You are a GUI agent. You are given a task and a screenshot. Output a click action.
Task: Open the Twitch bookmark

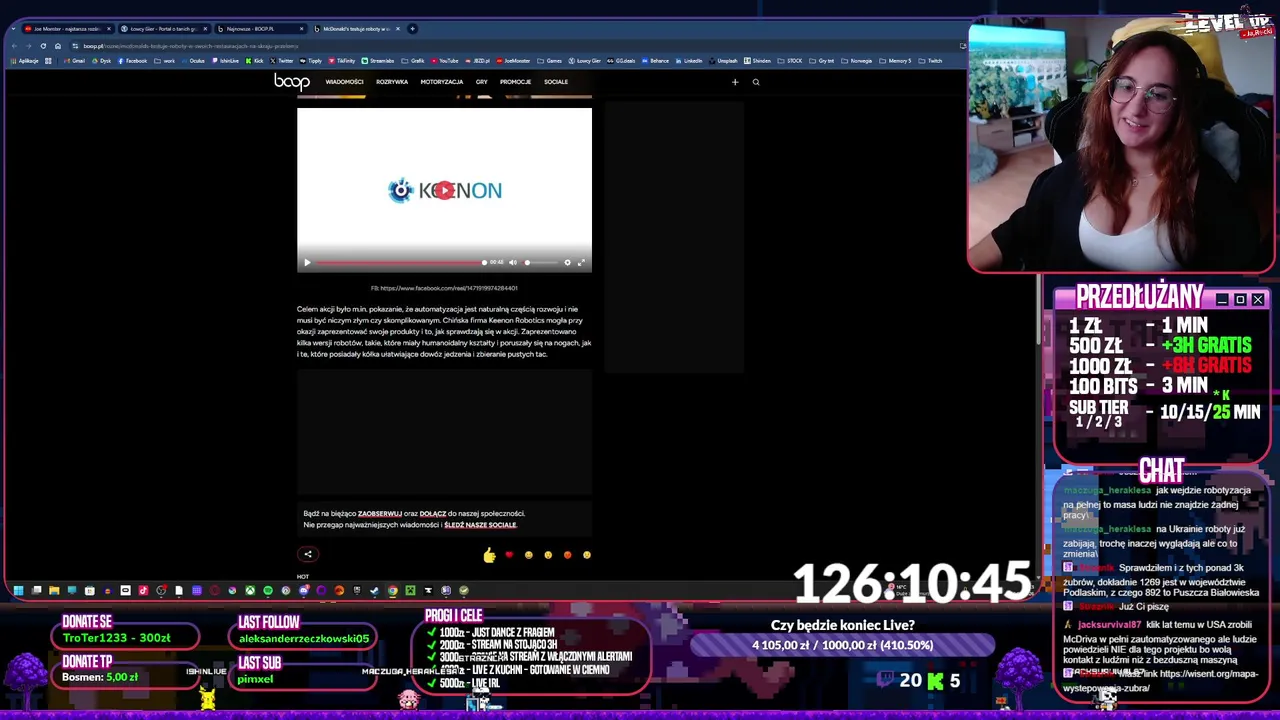[930, 61]
